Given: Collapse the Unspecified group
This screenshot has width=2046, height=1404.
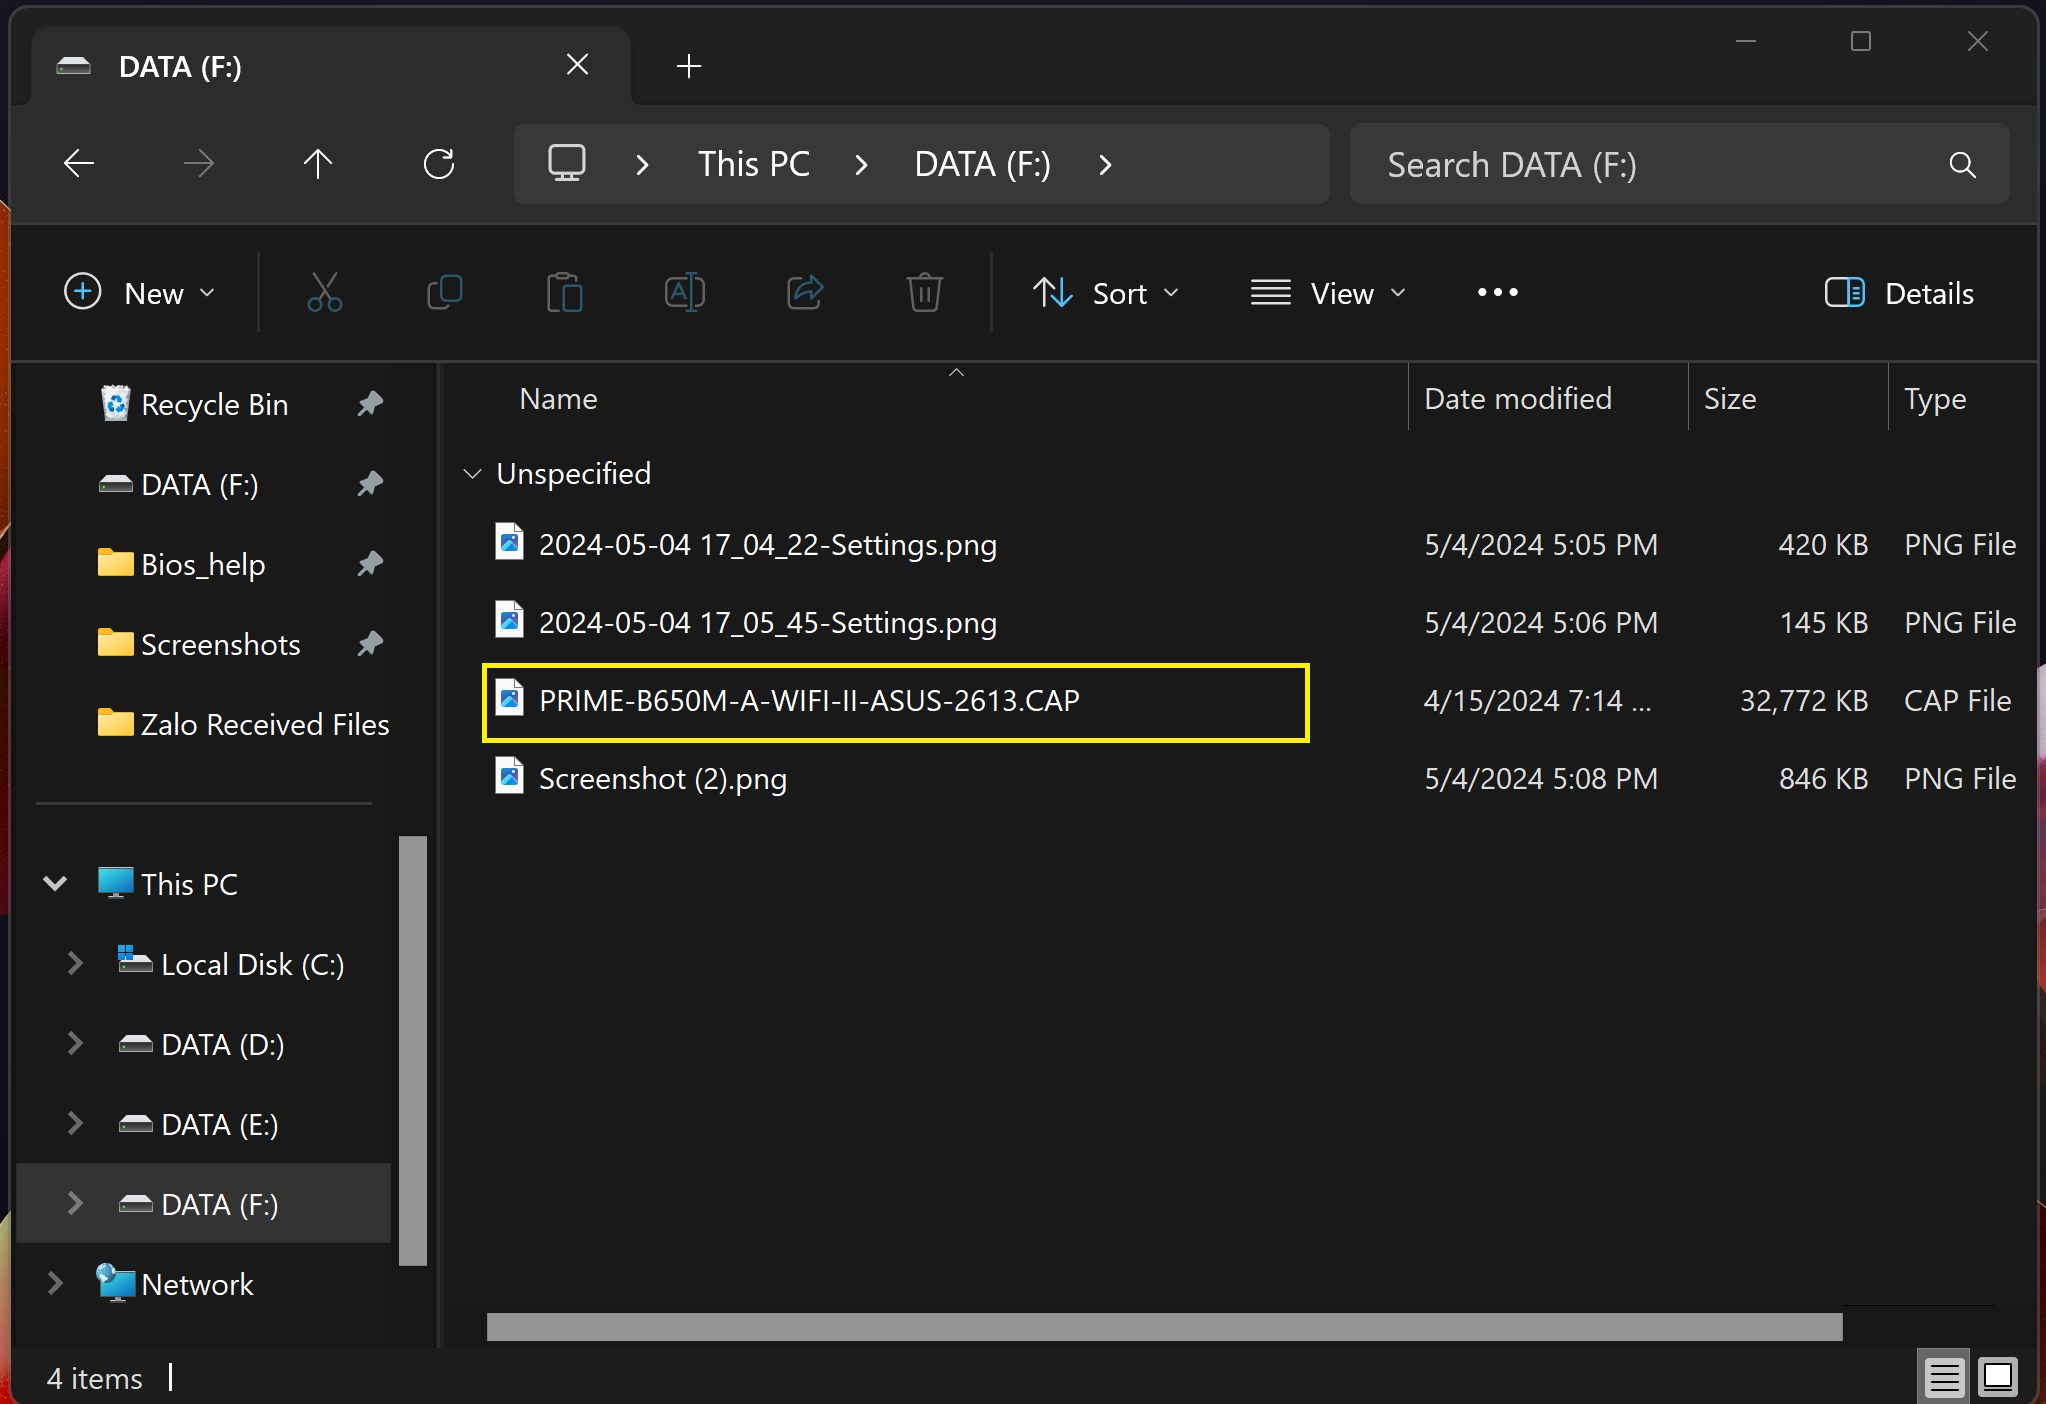Looking at the screenshot, I should [x=472, y=474].
